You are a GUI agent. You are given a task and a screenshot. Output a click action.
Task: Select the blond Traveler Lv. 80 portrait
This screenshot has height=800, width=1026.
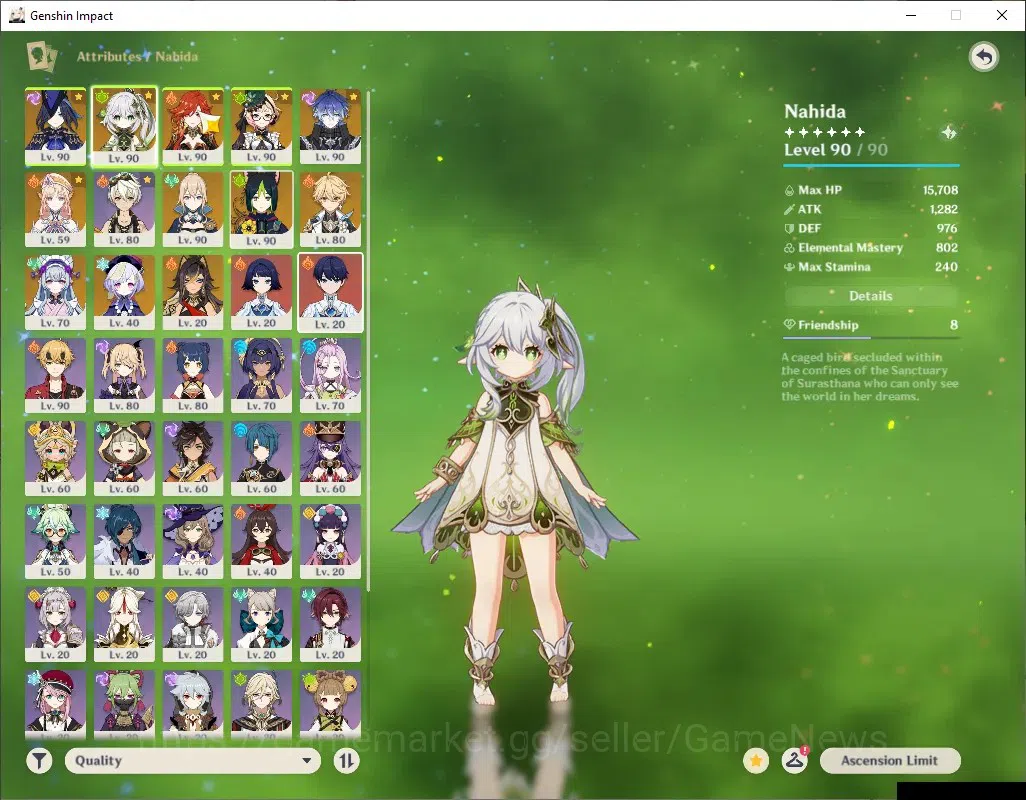[330, 209]
